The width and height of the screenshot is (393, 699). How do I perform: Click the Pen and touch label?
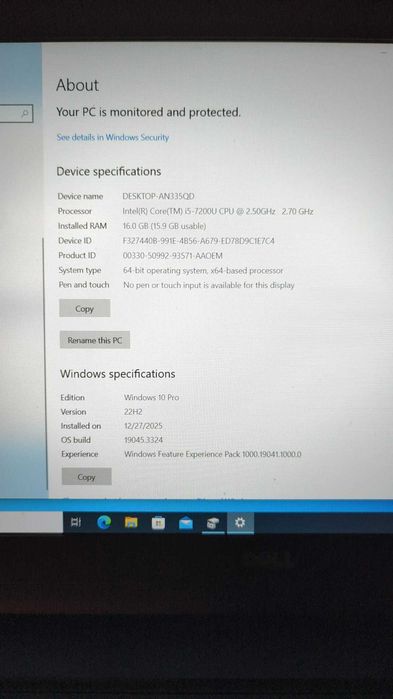[x=84, y=284]
